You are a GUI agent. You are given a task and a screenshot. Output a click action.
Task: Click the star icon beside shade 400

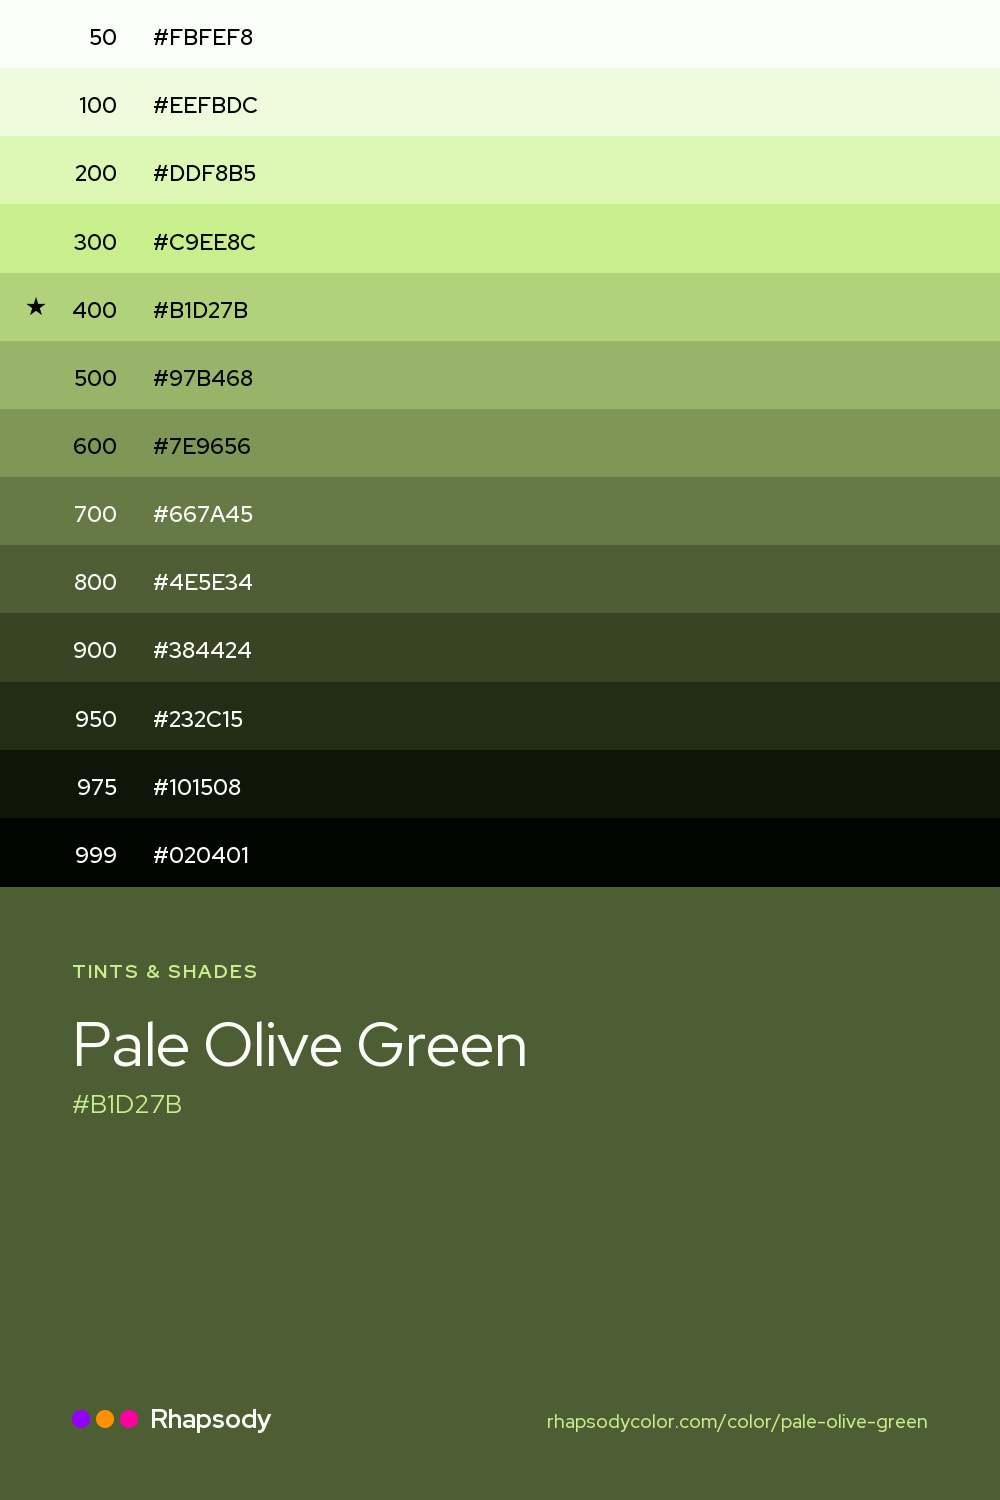[x=36, y=307]
